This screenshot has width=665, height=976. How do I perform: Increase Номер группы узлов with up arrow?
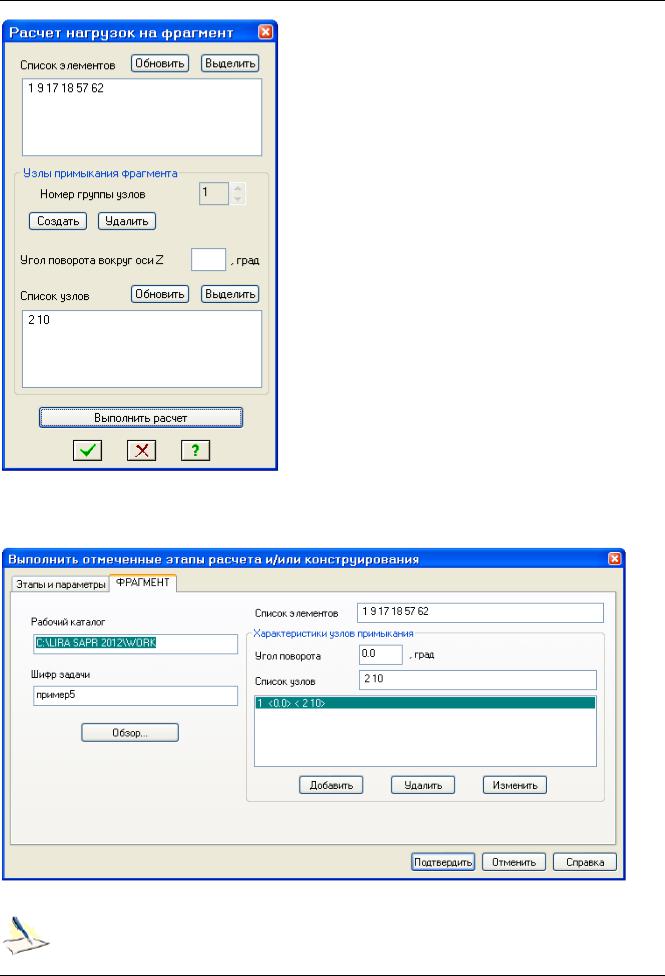tap(237, 188)
